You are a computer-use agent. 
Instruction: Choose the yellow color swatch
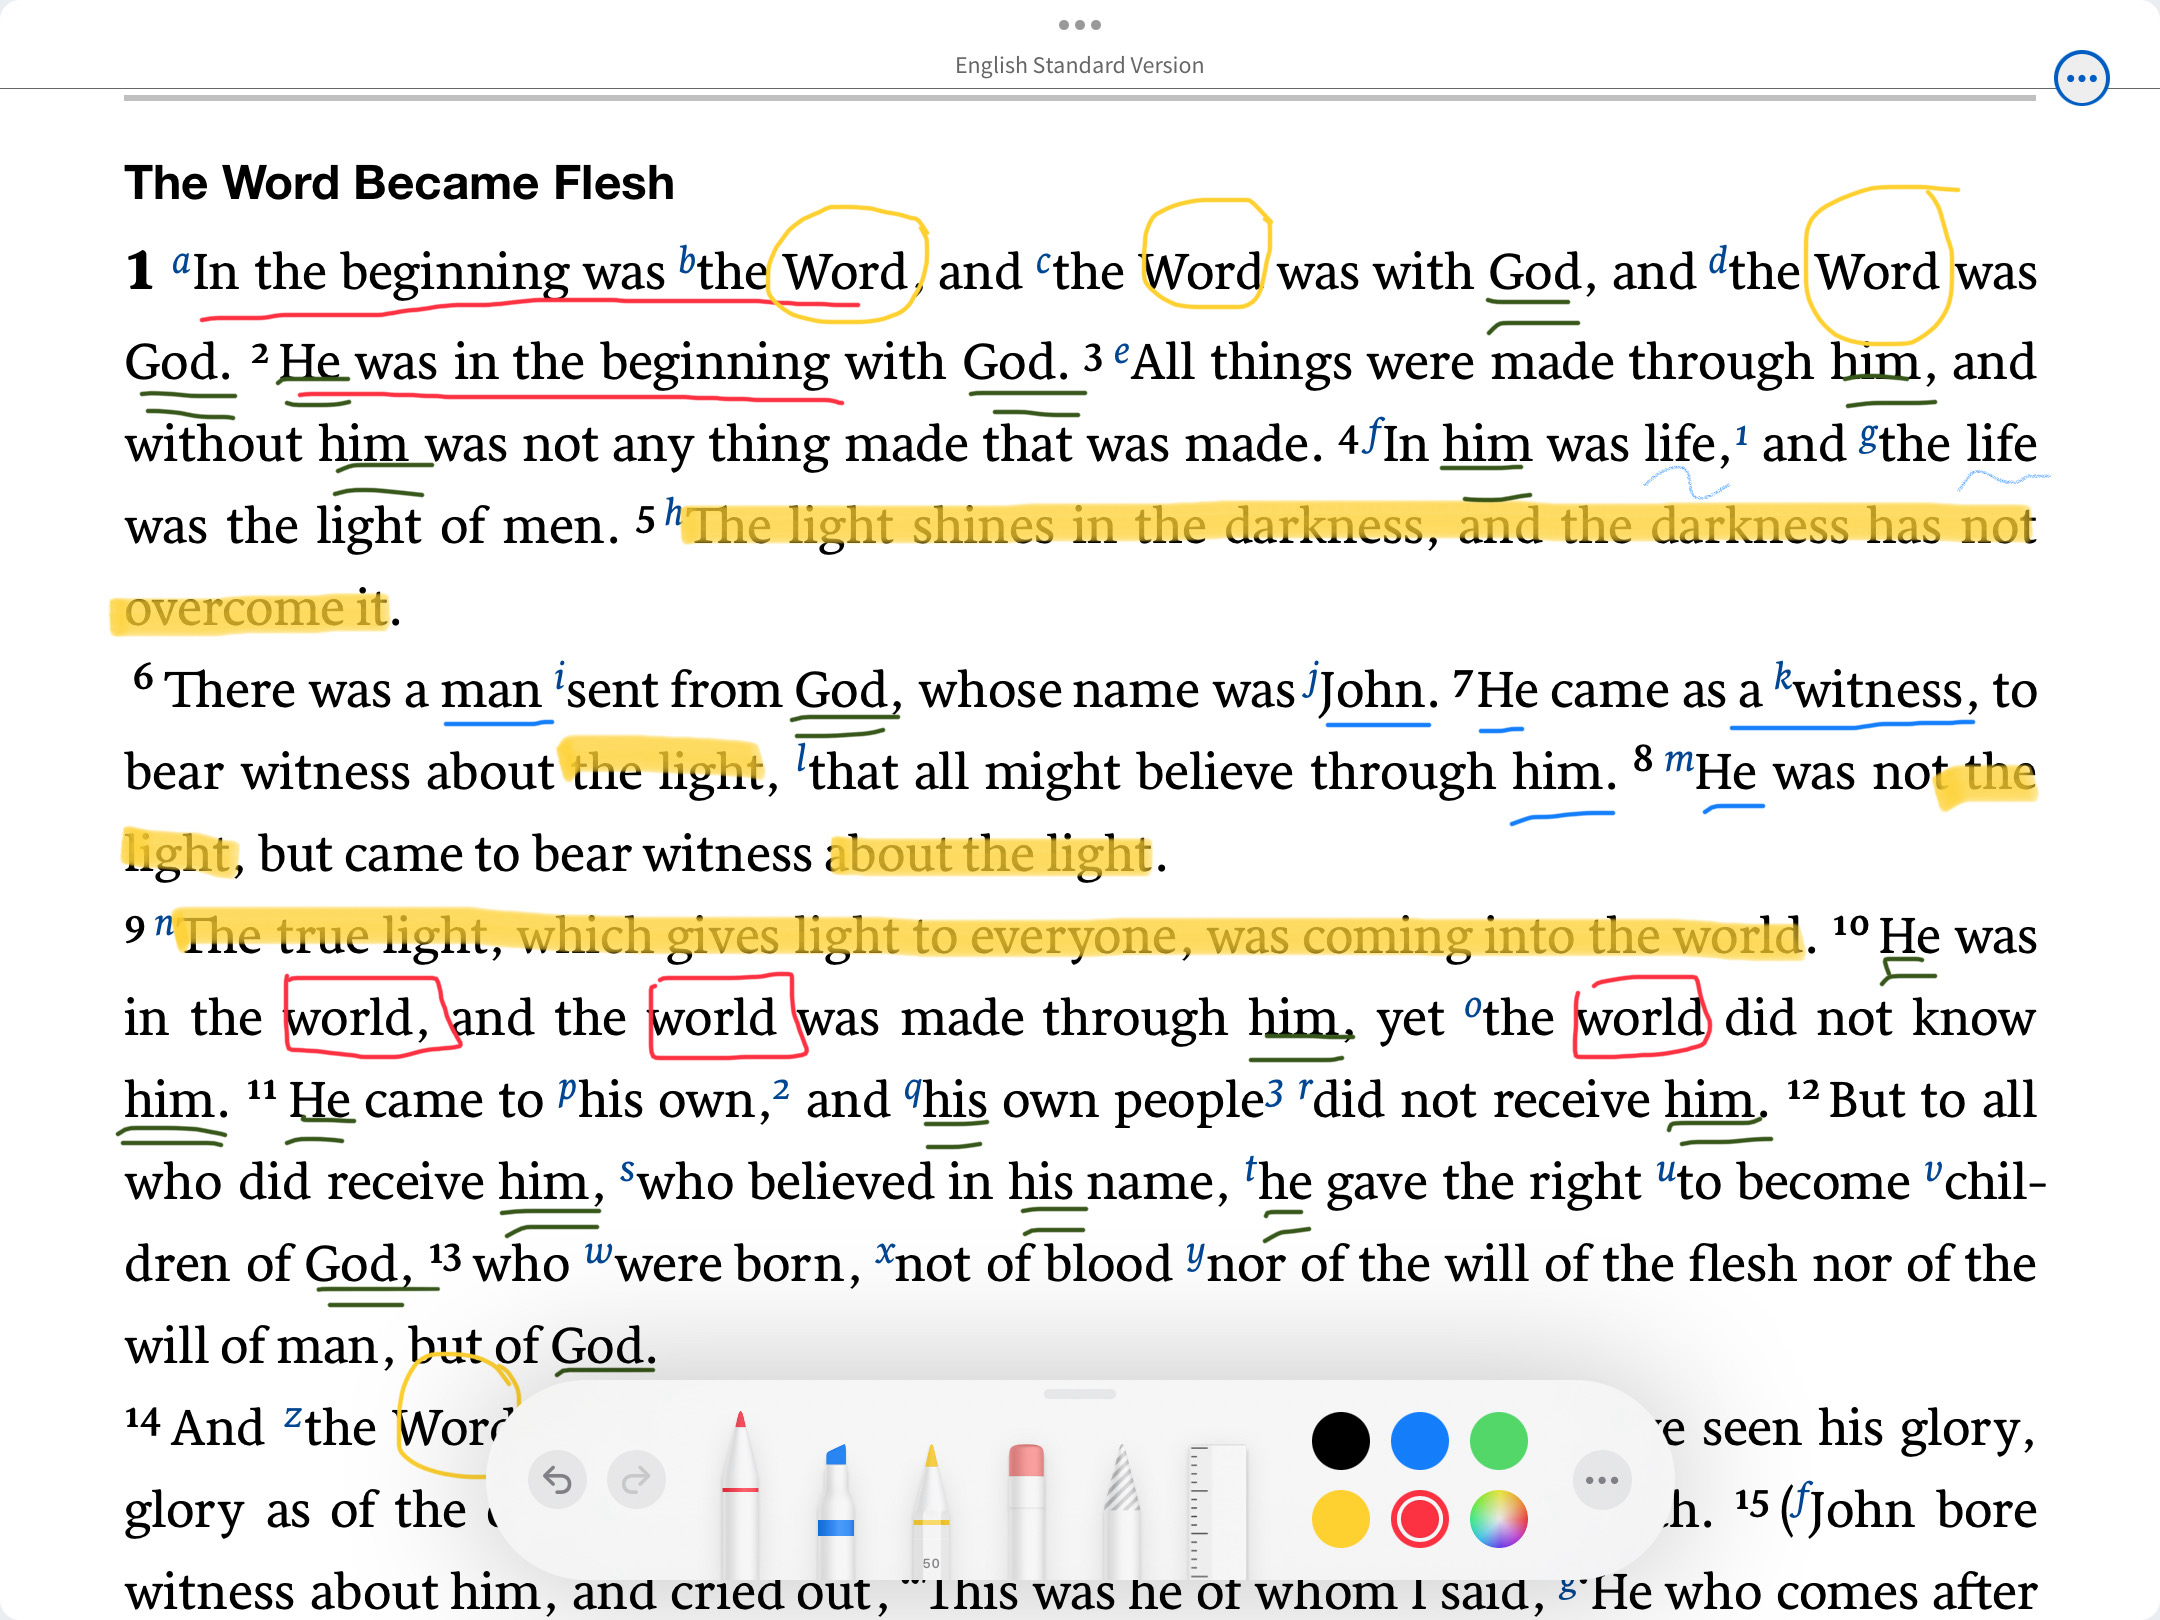(1340, 1519)
